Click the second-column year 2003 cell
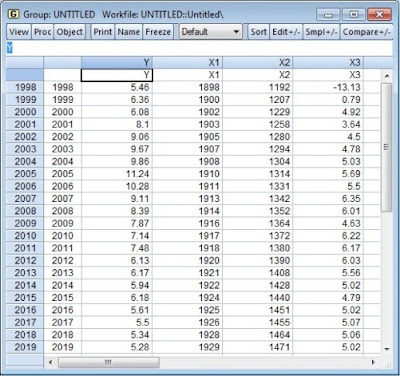The height and width of the screenshot is (376, 400). [x=62, y=149]
